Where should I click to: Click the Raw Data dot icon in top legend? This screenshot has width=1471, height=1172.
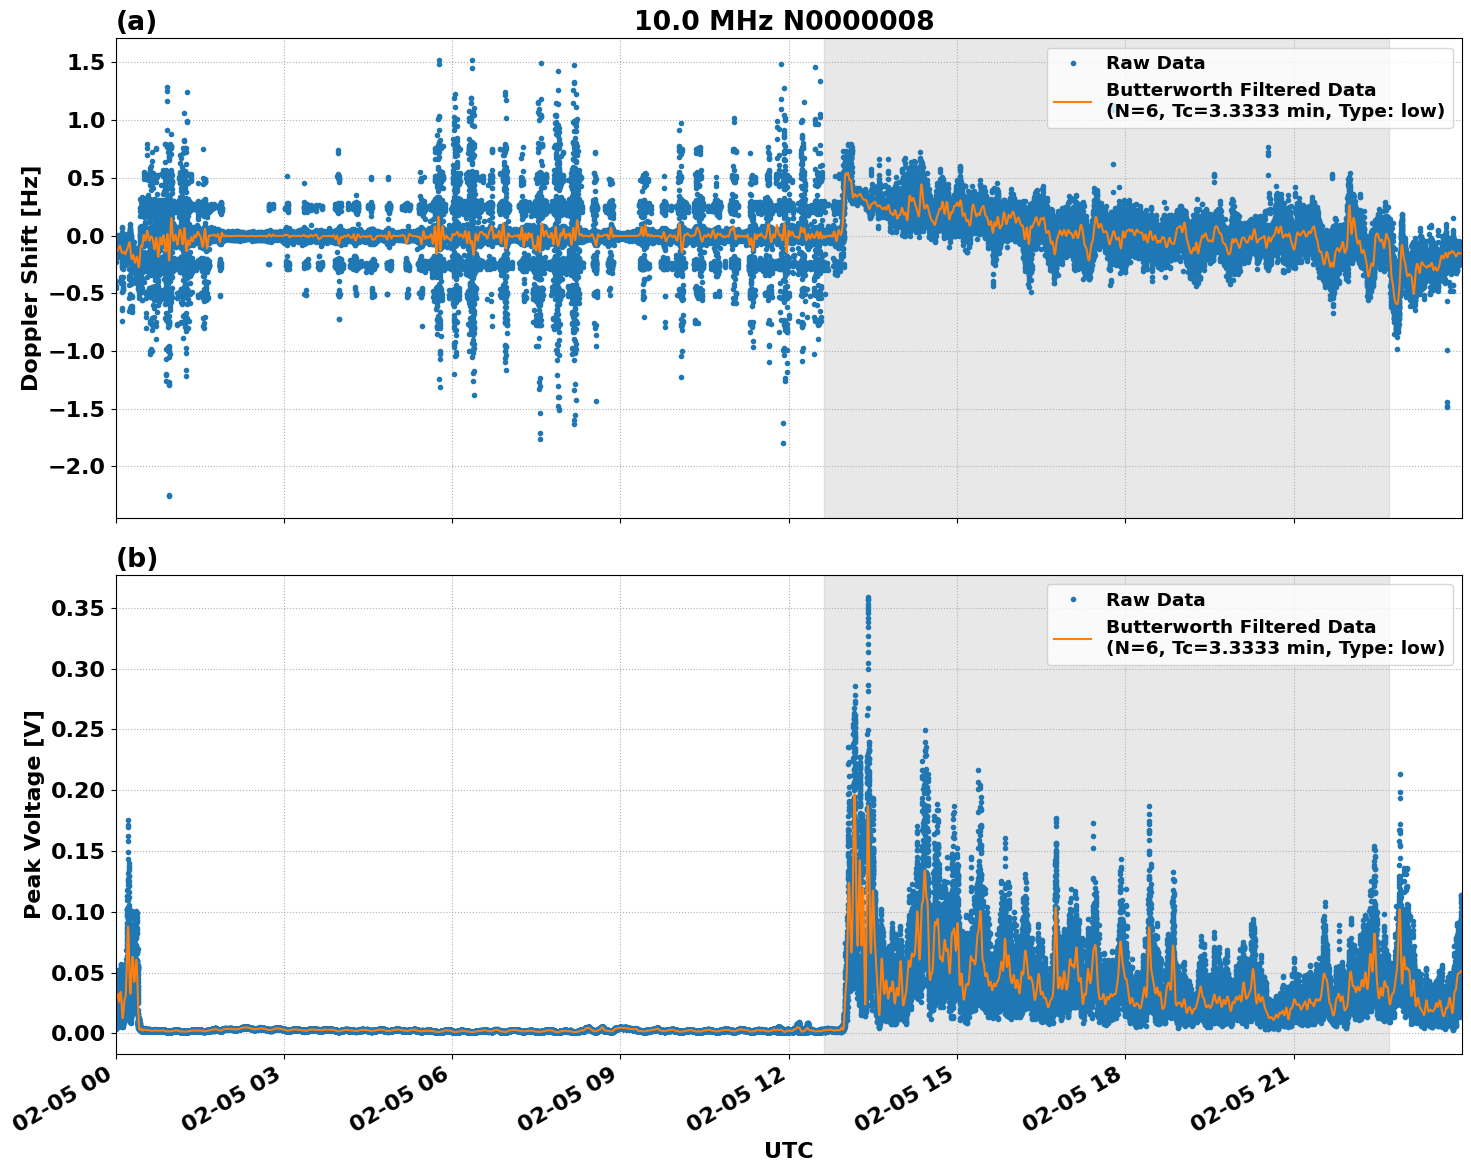pos(1076,61)
